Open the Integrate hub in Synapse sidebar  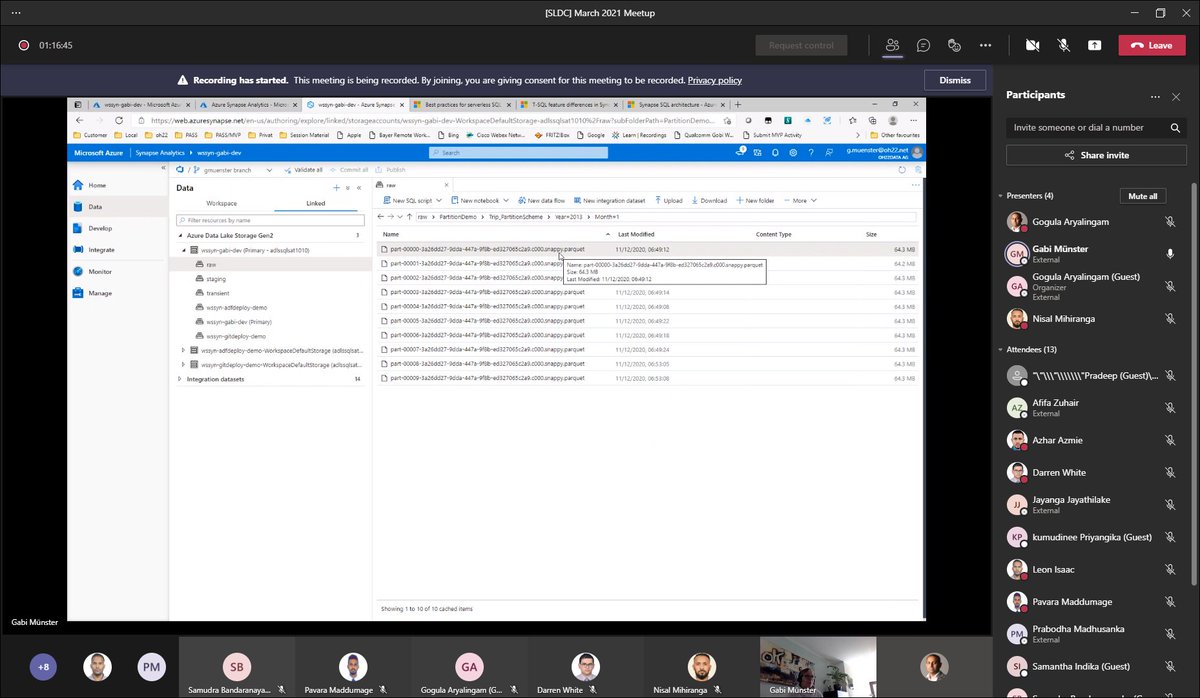101,250
